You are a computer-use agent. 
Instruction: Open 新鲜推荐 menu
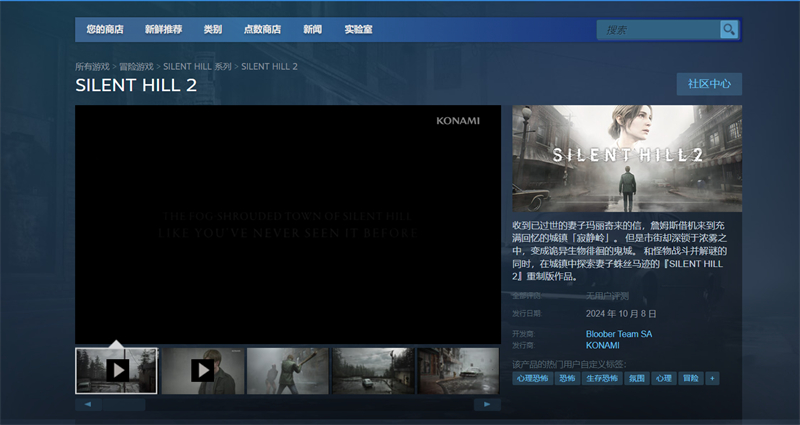164,30
